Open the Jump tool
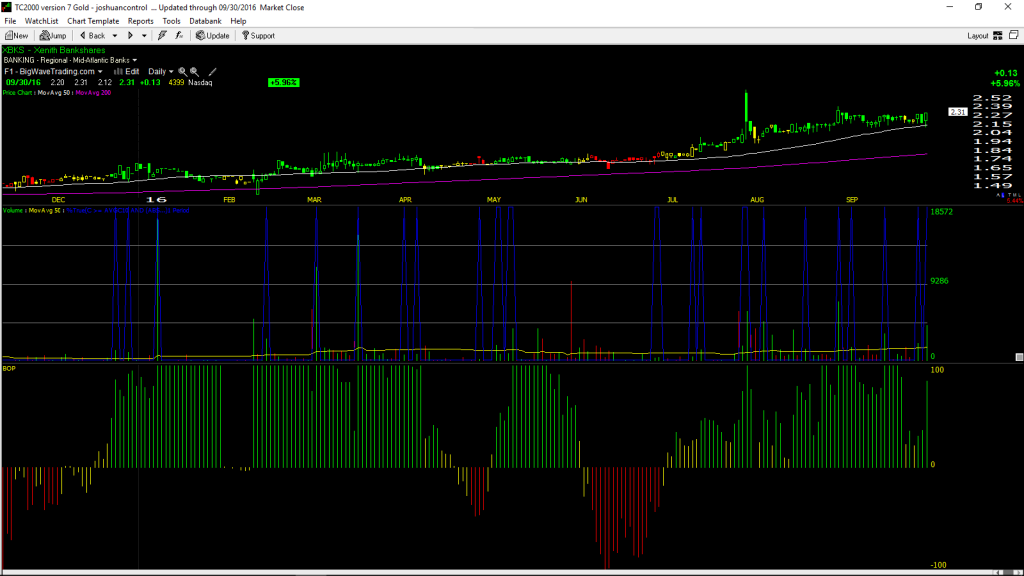 [x=53, y=36]
